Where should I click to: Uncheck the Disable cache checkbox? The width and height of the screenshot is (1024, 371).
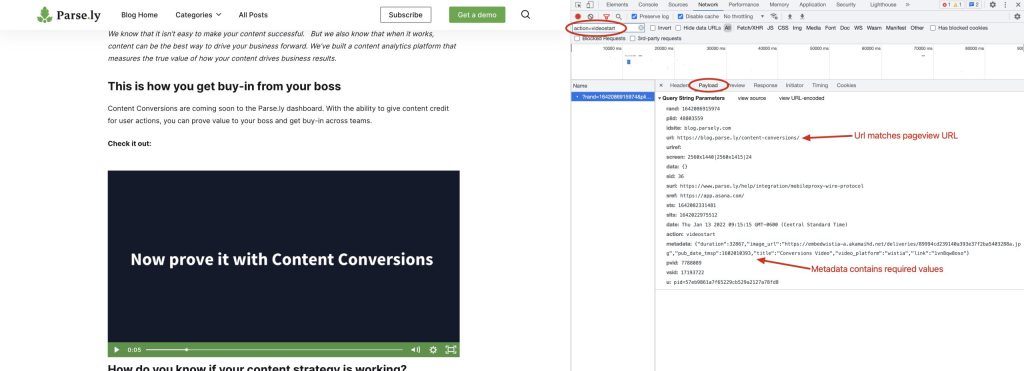(x=680, y=16)
